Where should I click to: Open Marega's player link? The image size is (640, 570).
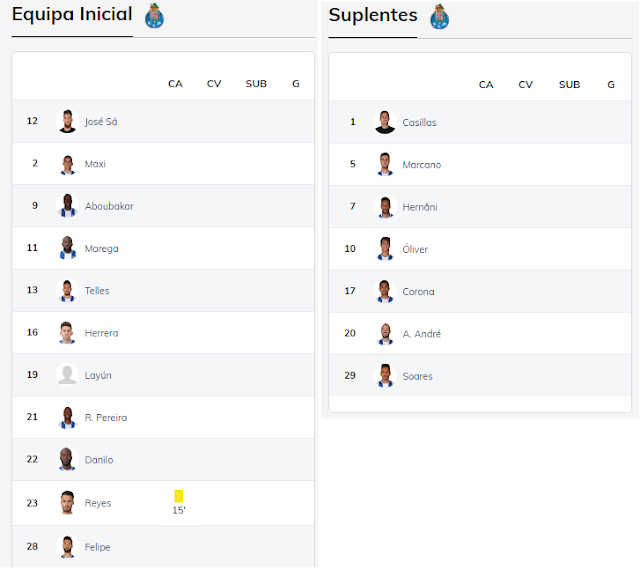(x=101, y=248)
